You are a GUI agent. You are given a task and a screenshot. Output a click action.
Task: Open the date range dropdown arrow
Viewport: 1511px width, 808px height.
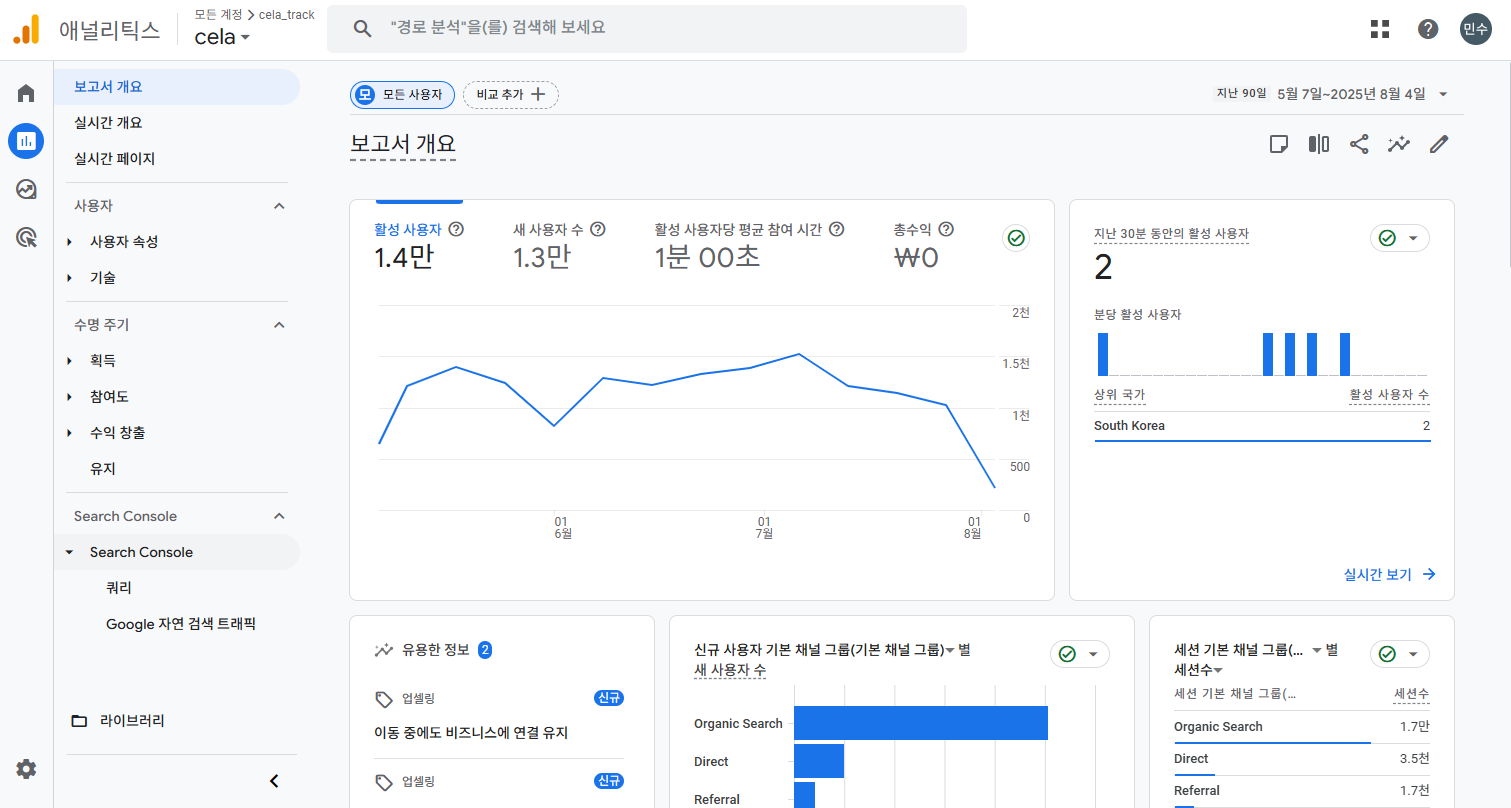(x=1443, y=94)
